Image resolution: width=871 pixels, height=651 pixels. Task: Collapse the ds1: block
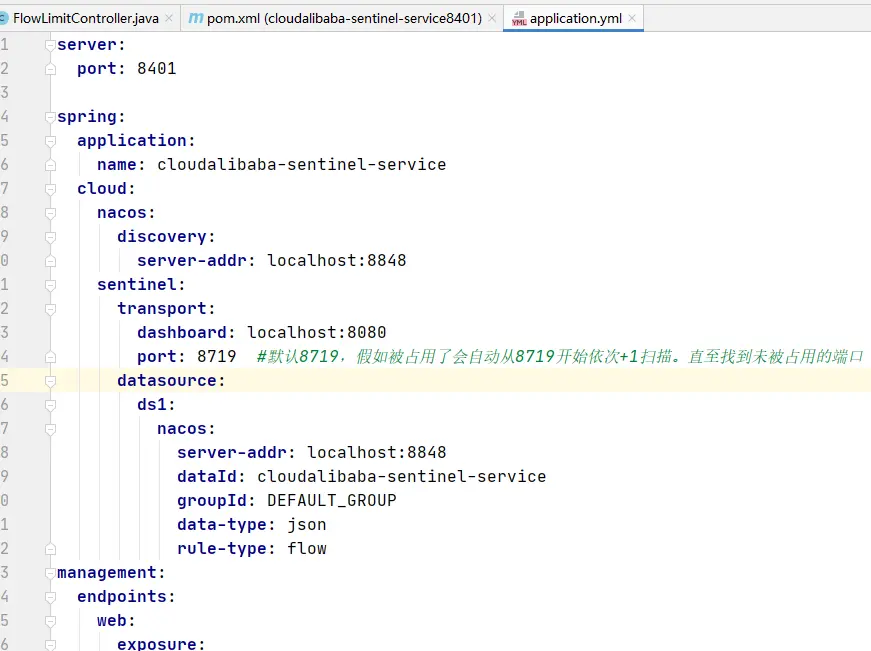point(51,405)
